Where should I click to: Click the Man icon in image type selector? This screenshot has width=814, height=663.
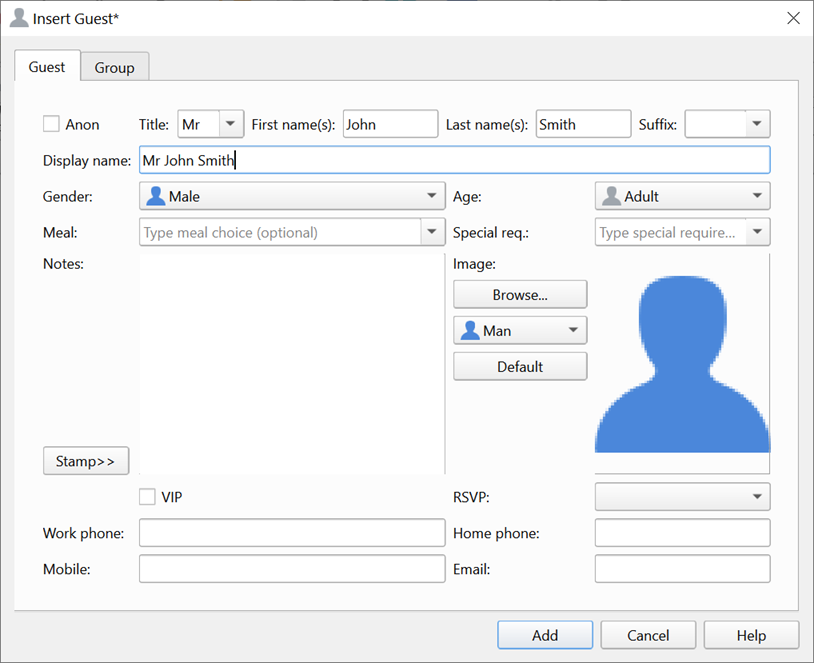470,331
